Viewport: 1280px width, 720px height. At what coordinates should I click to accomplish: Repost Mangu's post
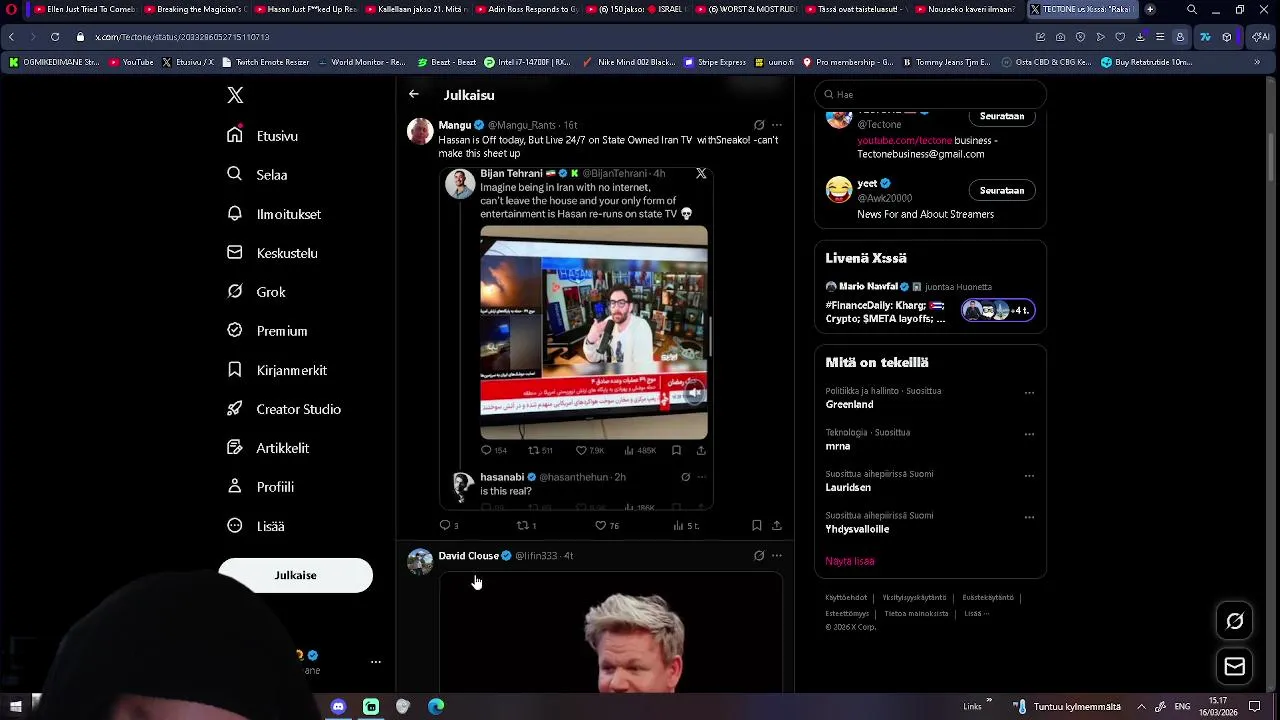tap(526, 525)
